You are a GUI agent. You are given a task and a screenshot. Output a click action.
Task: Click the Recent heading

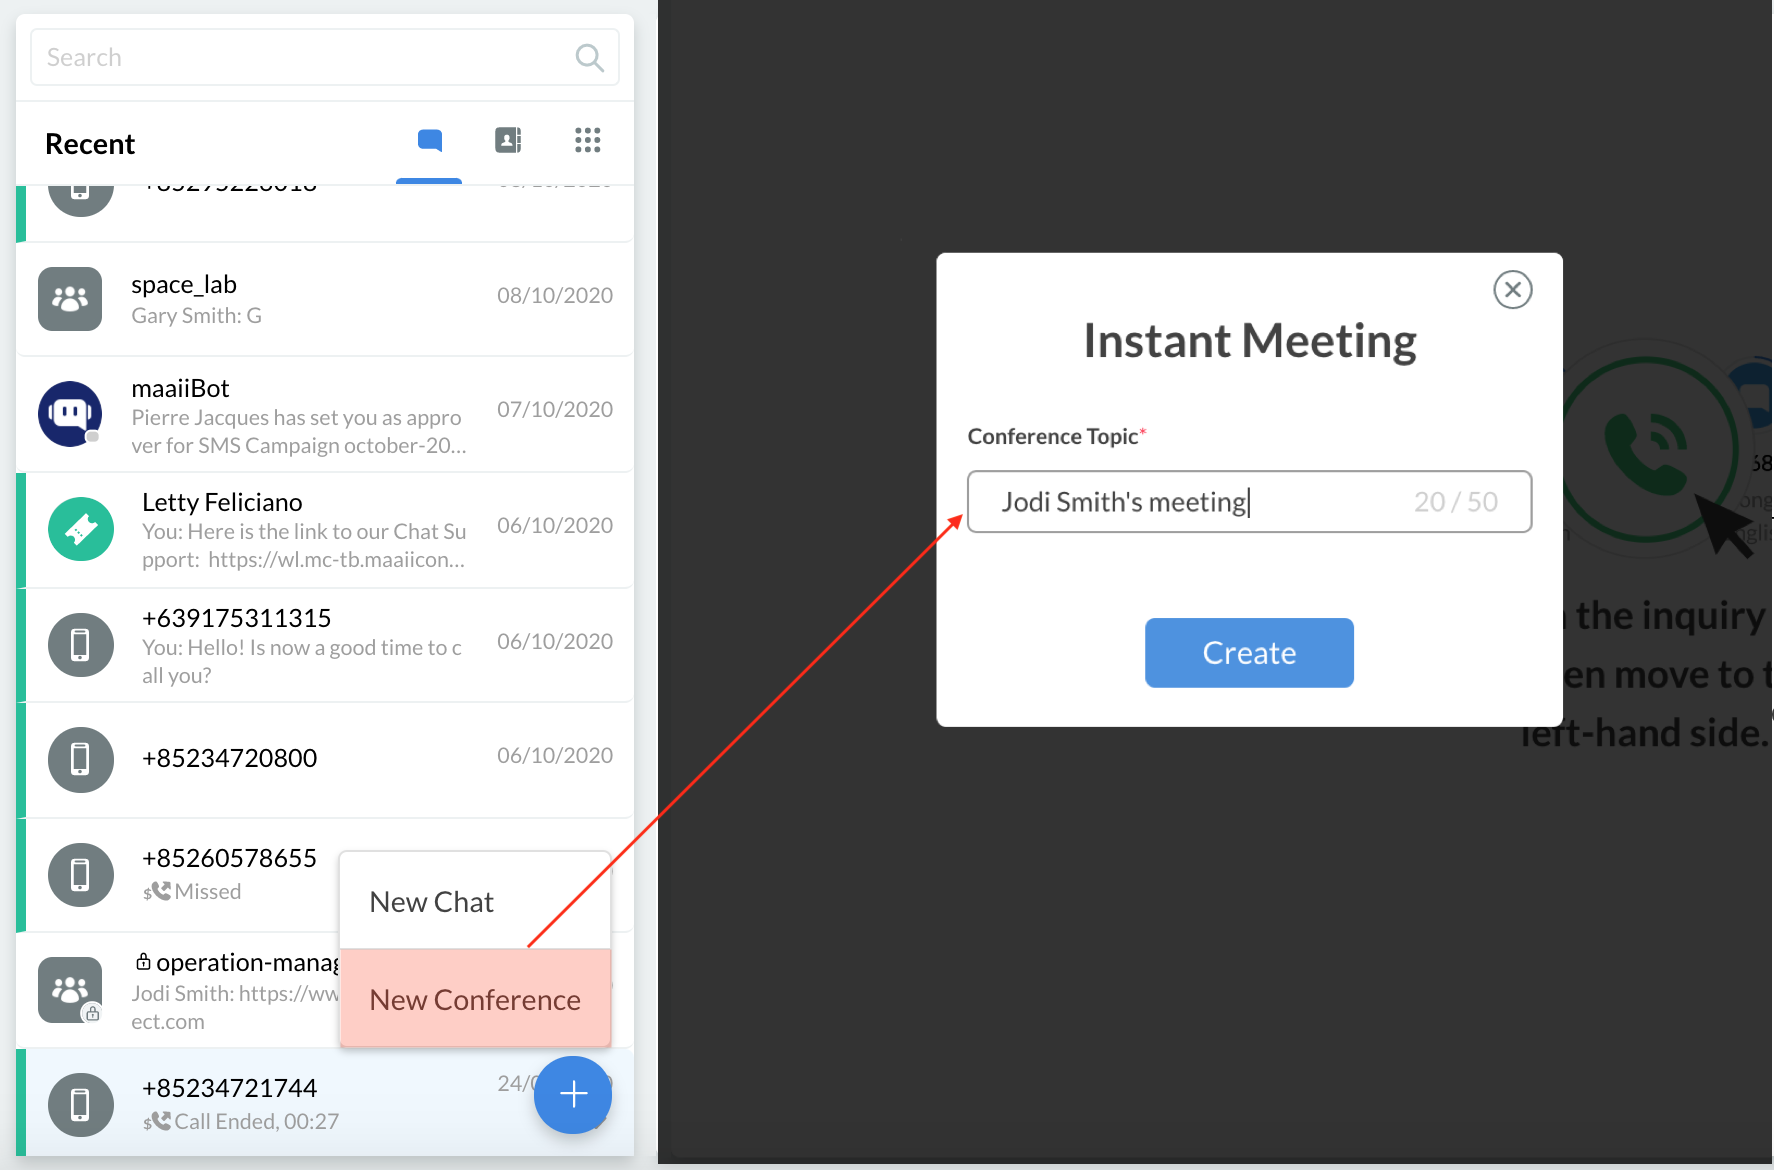90,144
